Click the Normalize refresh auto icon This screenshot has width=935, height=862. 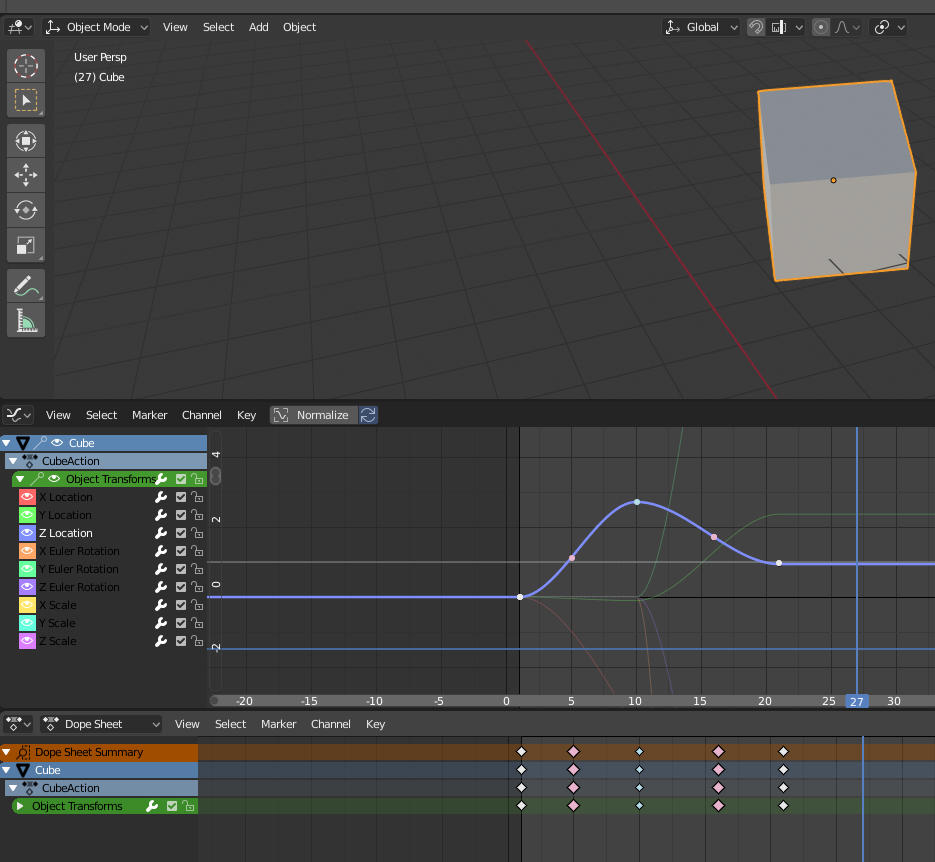click(368, 415)
